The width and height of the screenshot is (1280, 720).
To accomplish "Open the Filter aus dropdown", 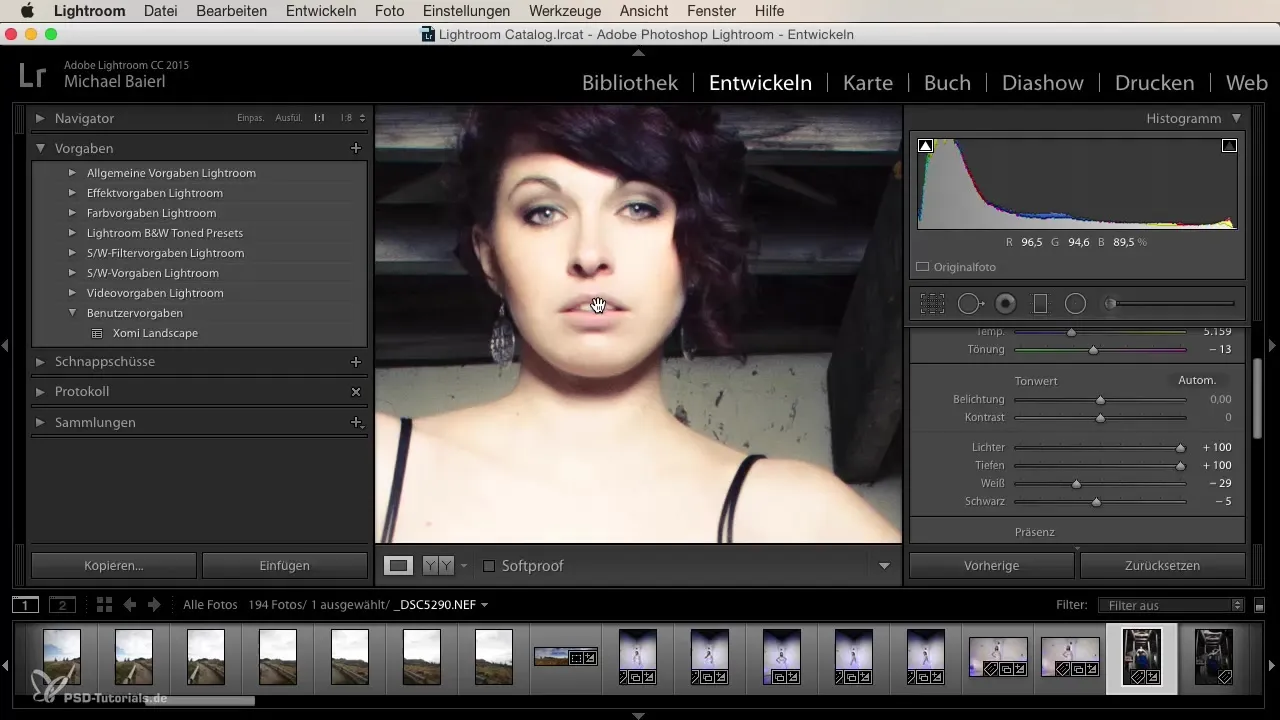I will point(1170,605).
